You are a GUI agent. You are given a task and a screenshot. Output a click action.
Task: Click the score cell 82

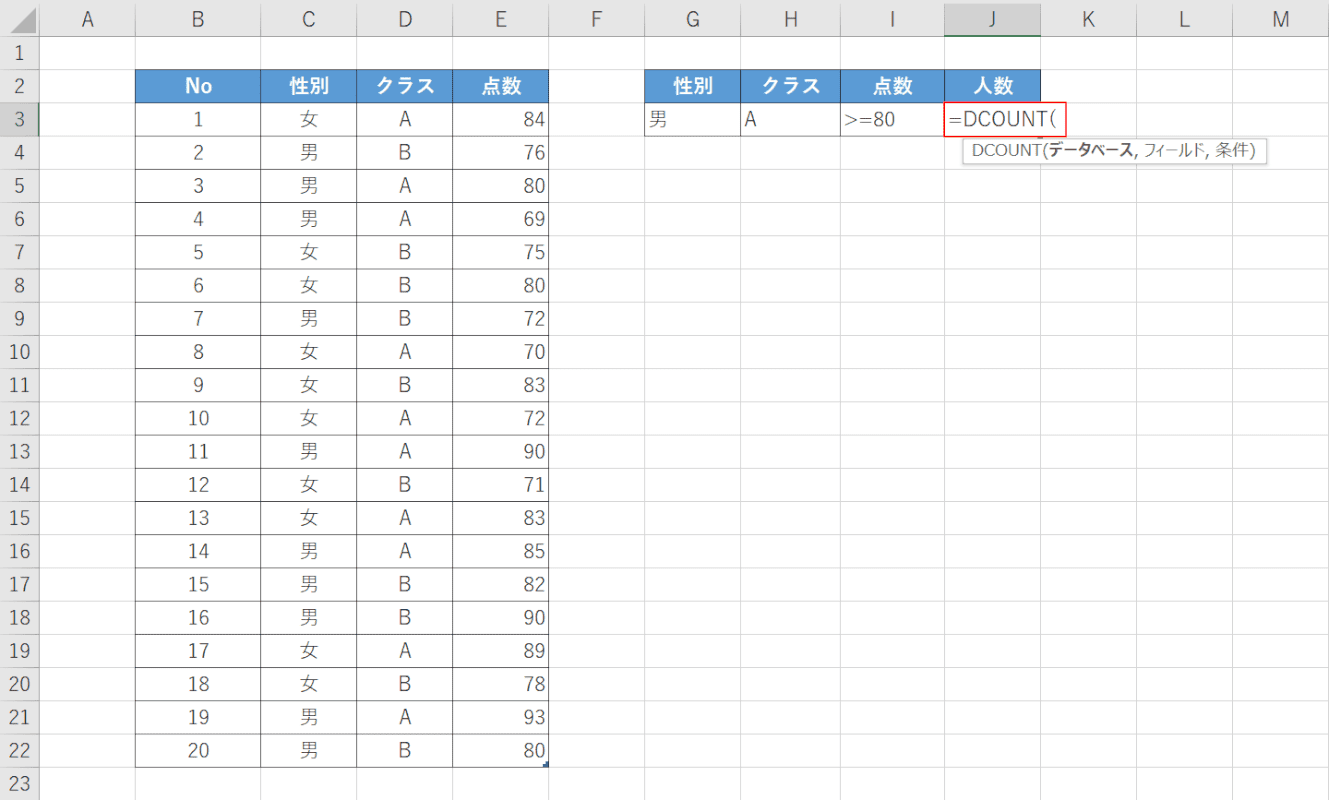point(501,584)
